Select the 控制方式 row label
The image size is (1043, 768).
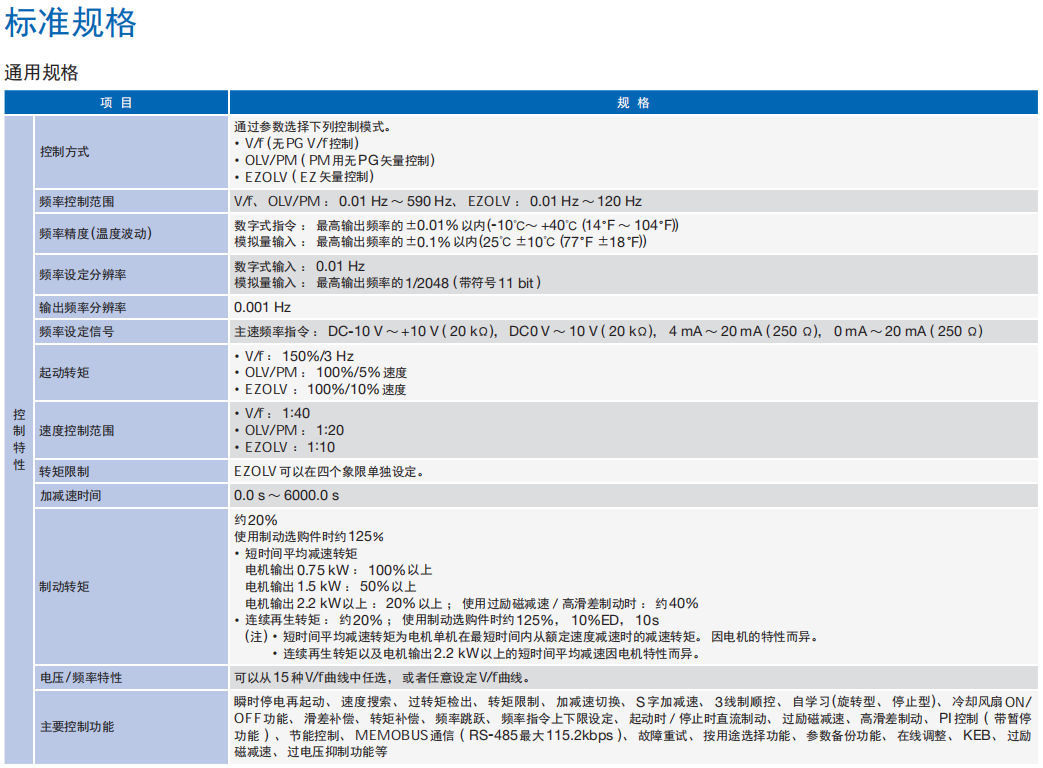(x=65, y=152)
